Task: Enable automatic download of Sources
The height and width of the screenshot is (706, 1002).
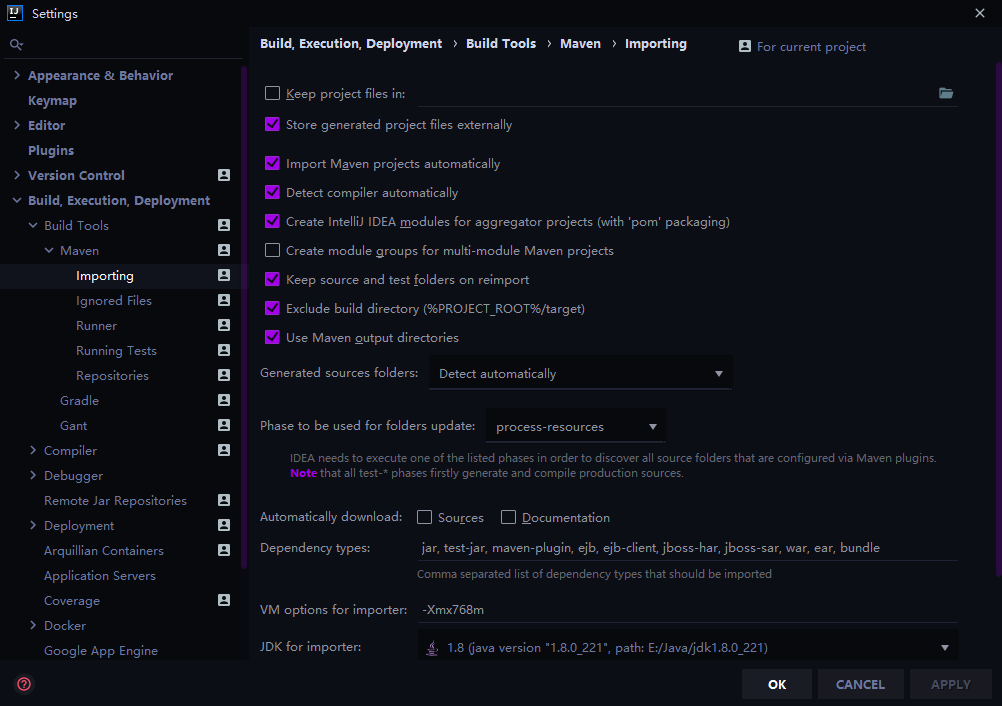Action: [x=424, y=518]
